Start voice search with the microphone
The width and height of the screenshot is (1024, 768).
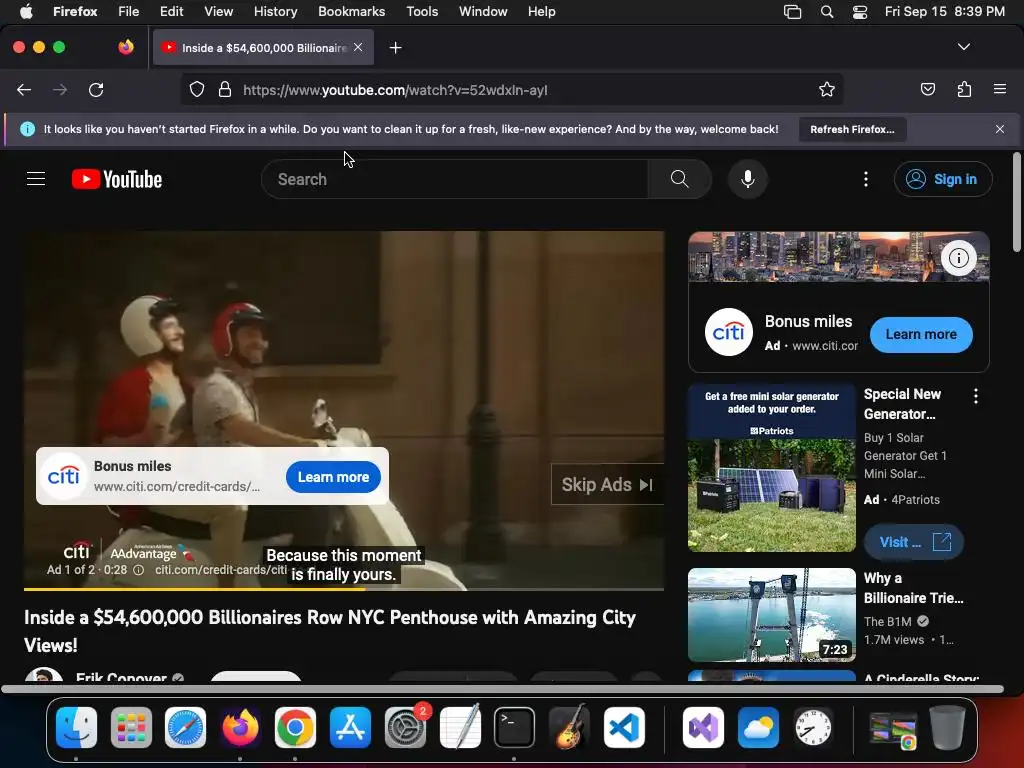[748, 179]
